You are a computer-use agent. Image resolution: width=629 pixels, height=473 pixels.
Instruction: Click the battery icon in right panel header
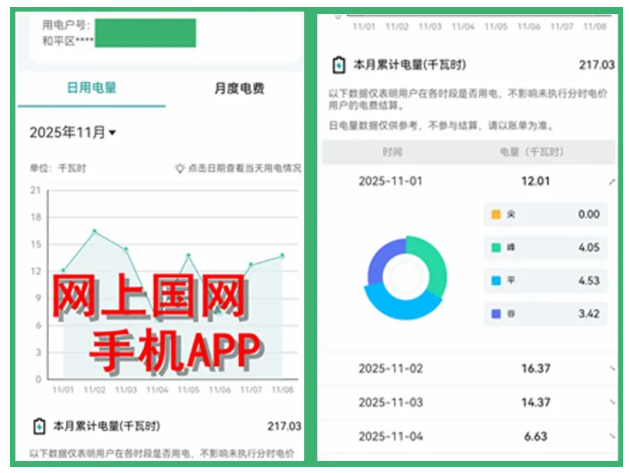[x=339, y=65]
